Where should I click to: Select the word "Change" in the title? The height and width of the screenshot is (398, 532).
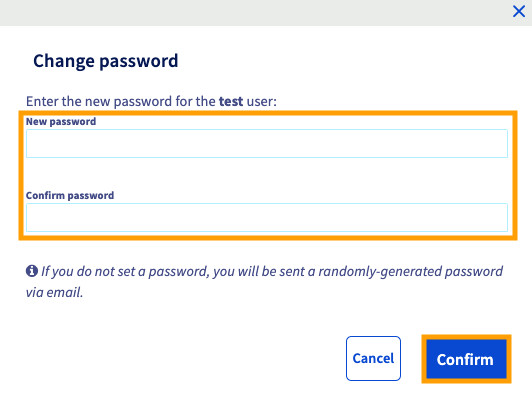click(x=64, y=61)
